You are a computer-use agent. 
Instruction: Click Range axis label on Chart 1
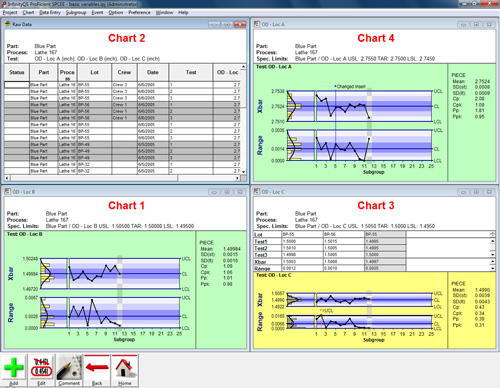pyautogui.click(x=10, y=313)
